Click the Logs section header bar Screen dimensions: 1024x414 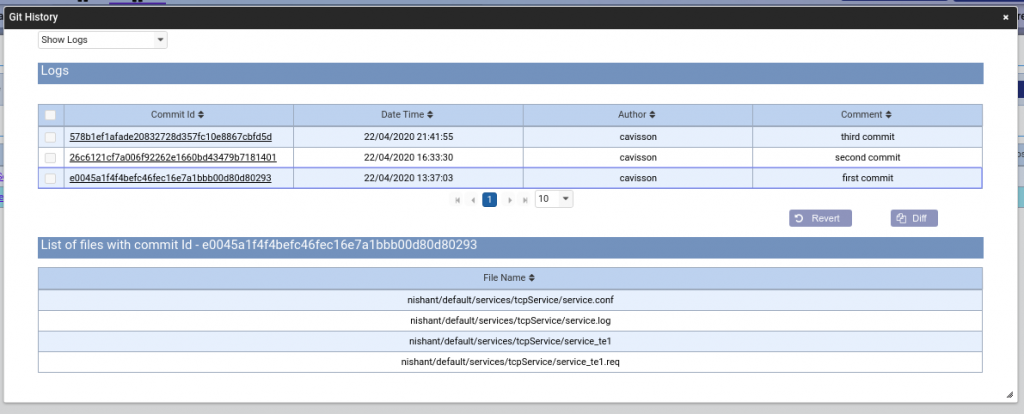510,73
